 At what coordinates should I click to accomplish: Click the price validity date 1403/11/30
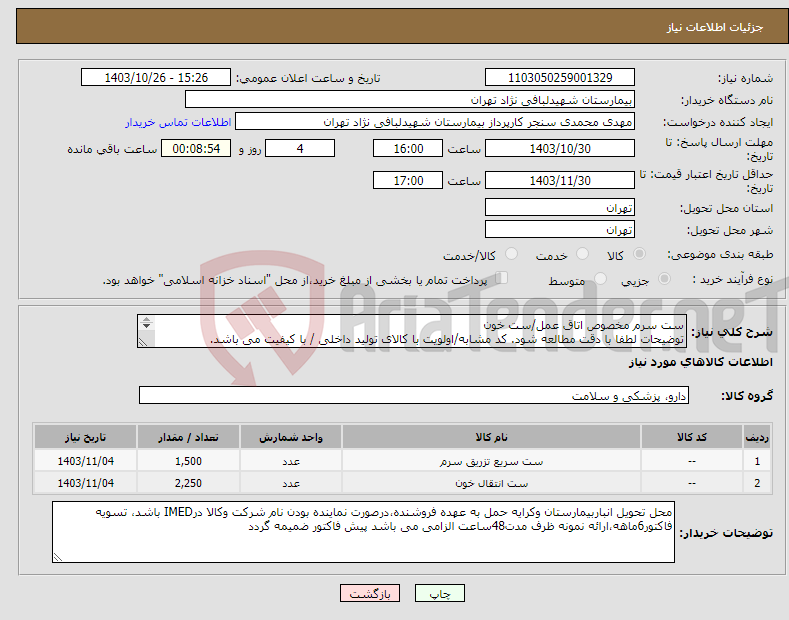pyautogui.click(x=560, y=180)
